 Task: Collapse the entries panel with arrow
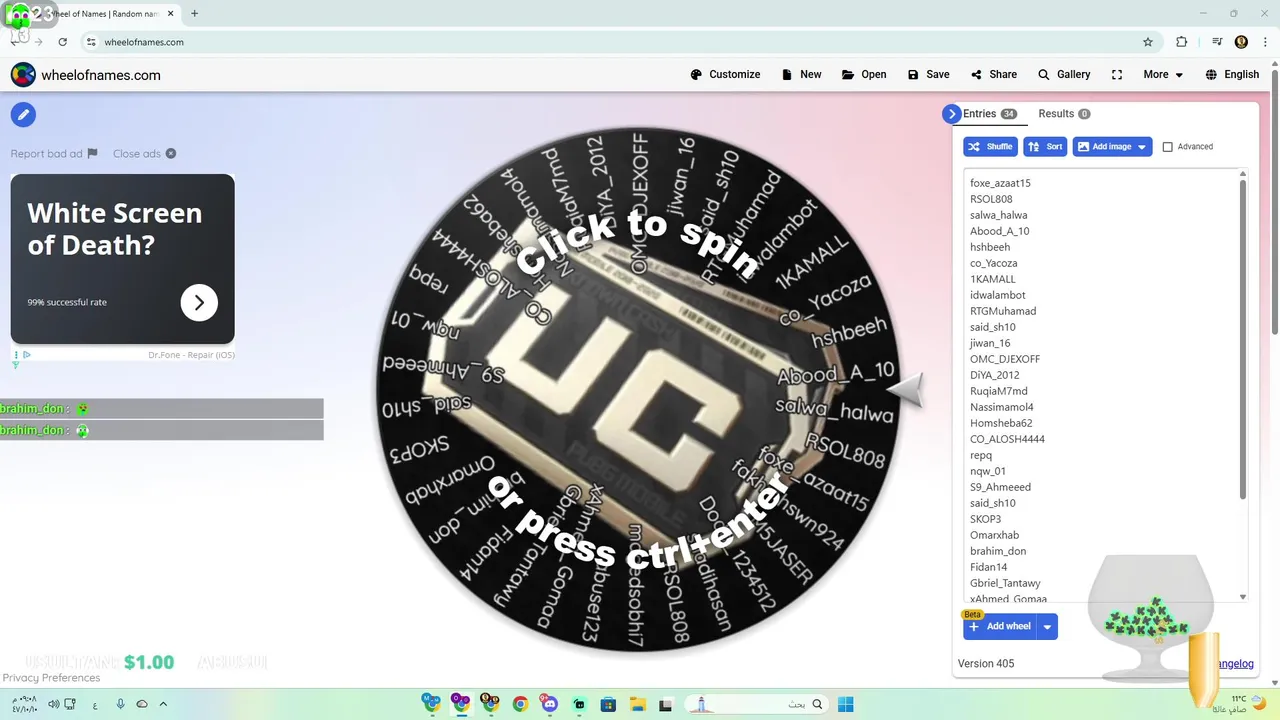(952, 114)
